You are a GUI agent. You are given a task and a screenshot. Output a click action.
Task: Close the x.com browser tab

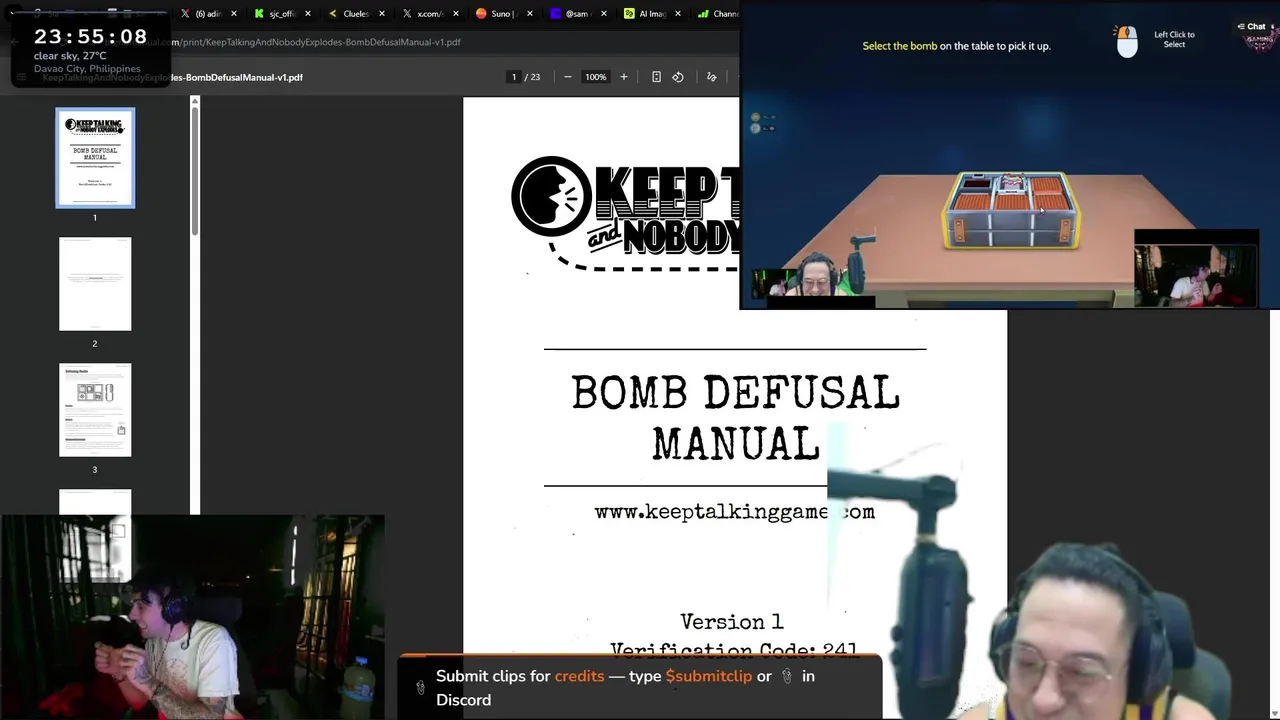tap(455, 14)
